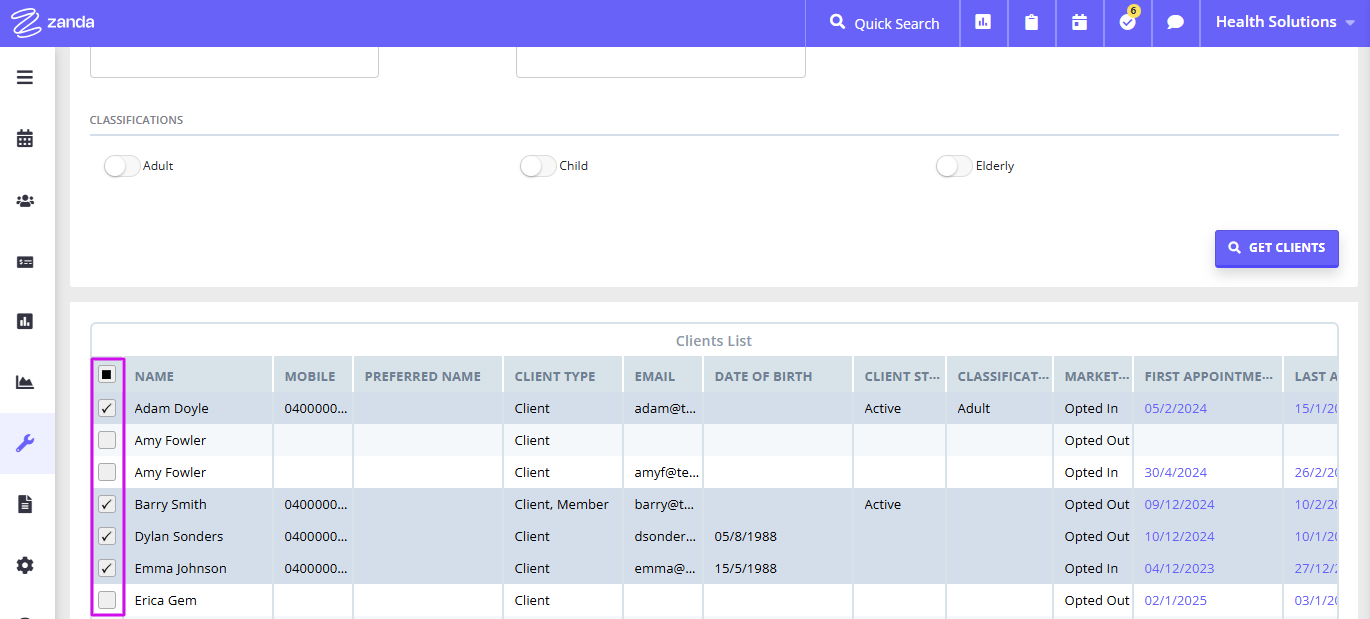Click the wrench tools icon in the sidebar
Viewport: 1370px width, 619px height.
pyautogui.click(x=25, y=443)
